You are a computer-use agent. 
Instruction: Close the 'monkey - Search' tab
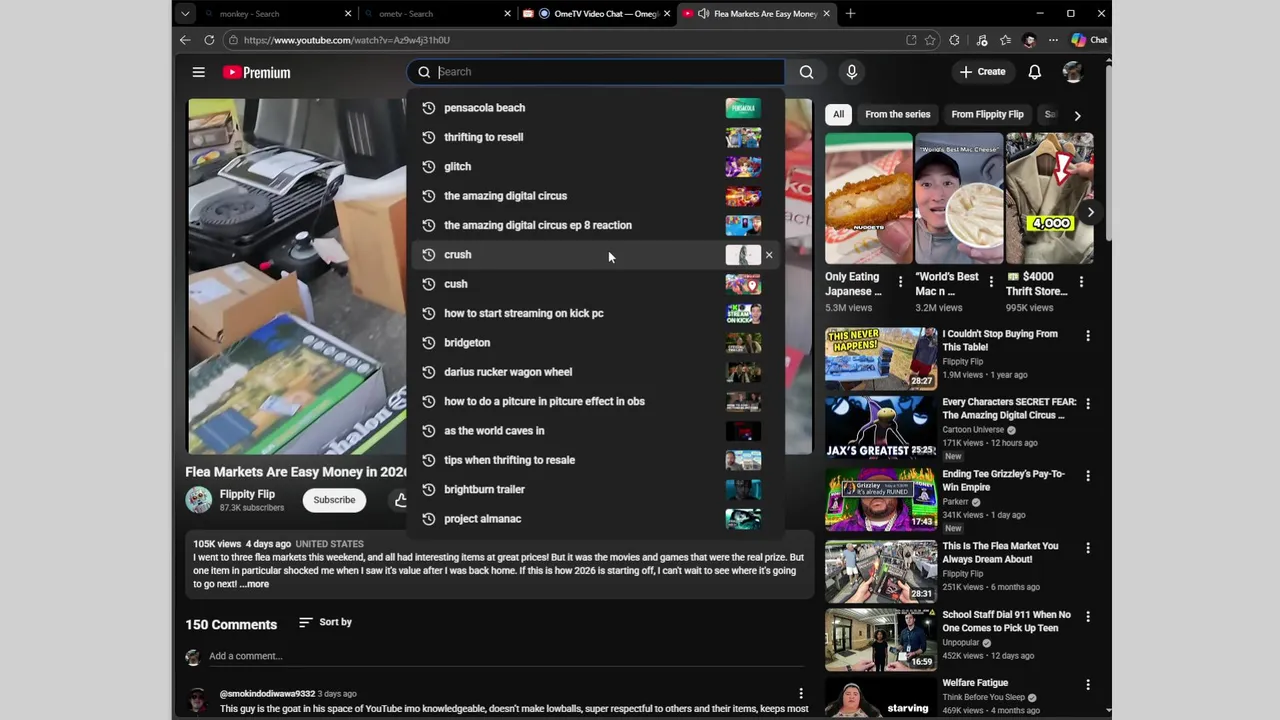tap(348, 14)
